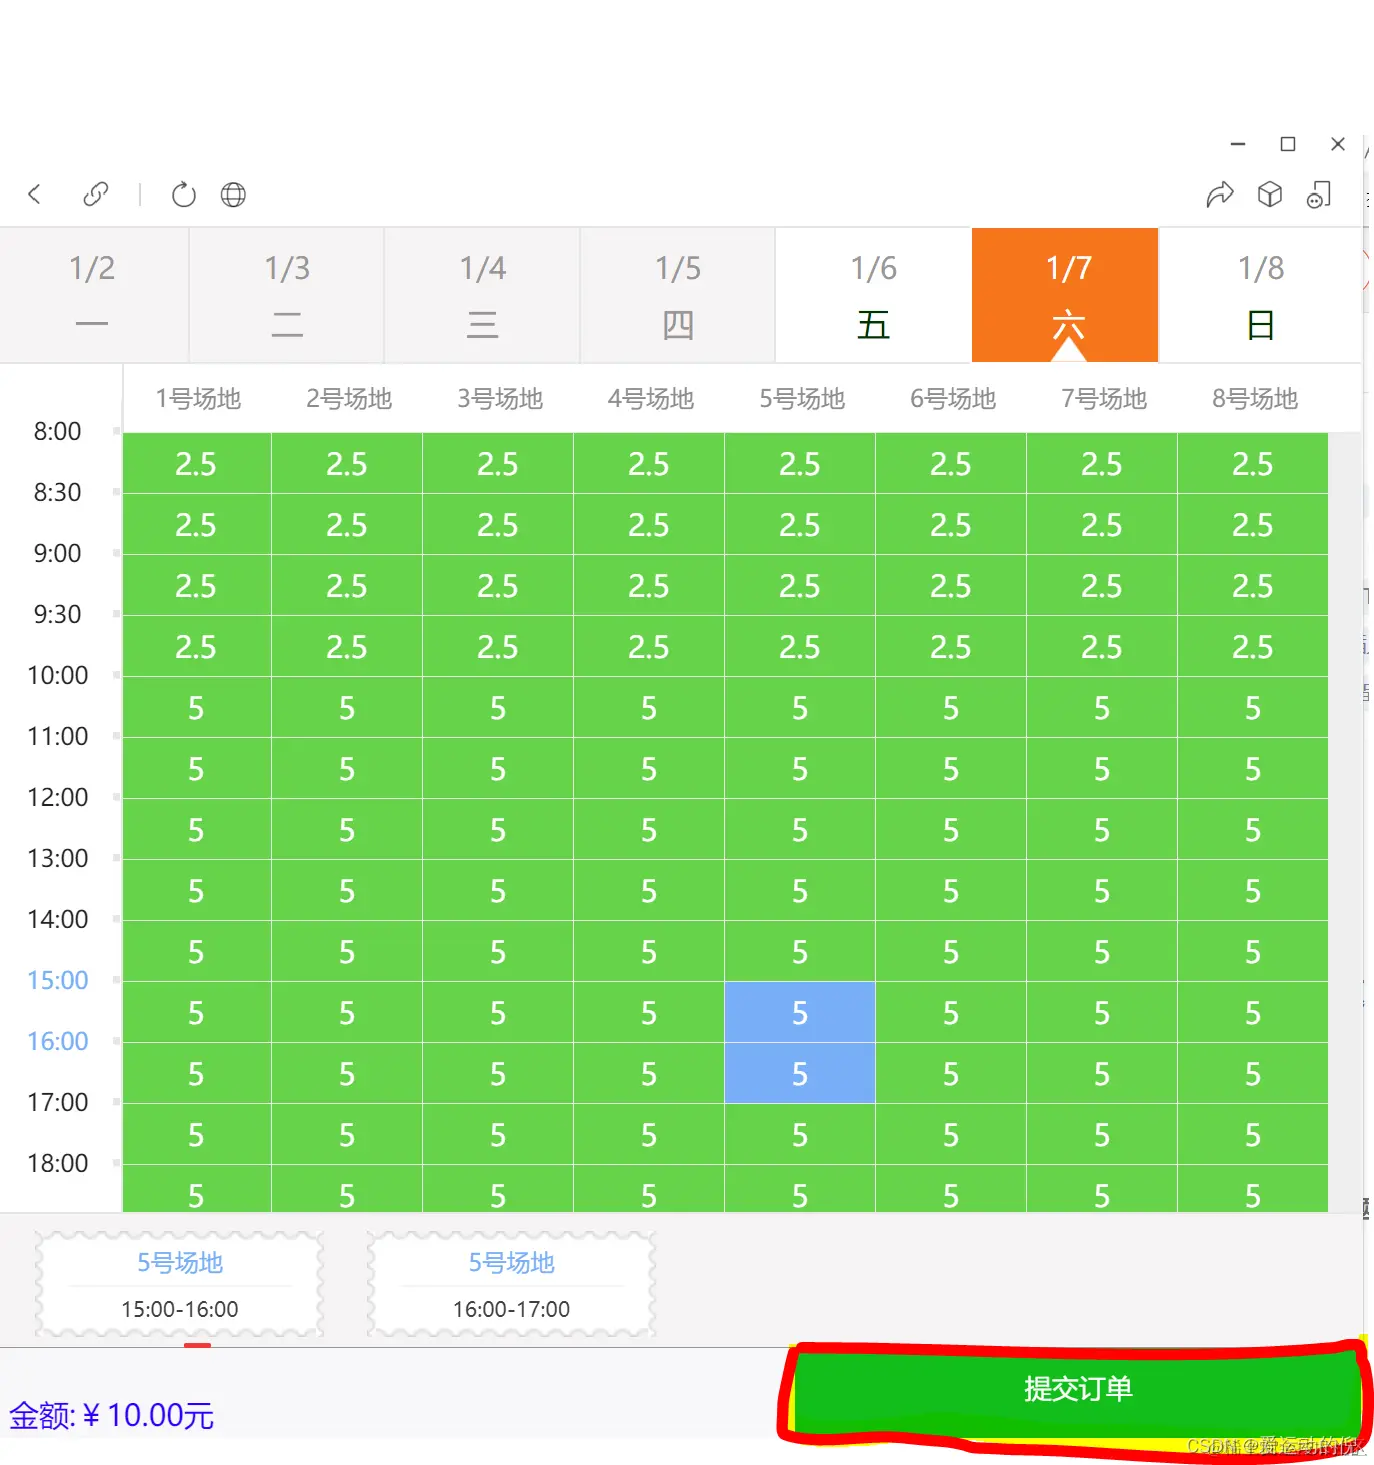This screenshot has width=1374, height=1465.
Task: Book the 12:00 slot on court 6
Action: click(x=951, y=830)
